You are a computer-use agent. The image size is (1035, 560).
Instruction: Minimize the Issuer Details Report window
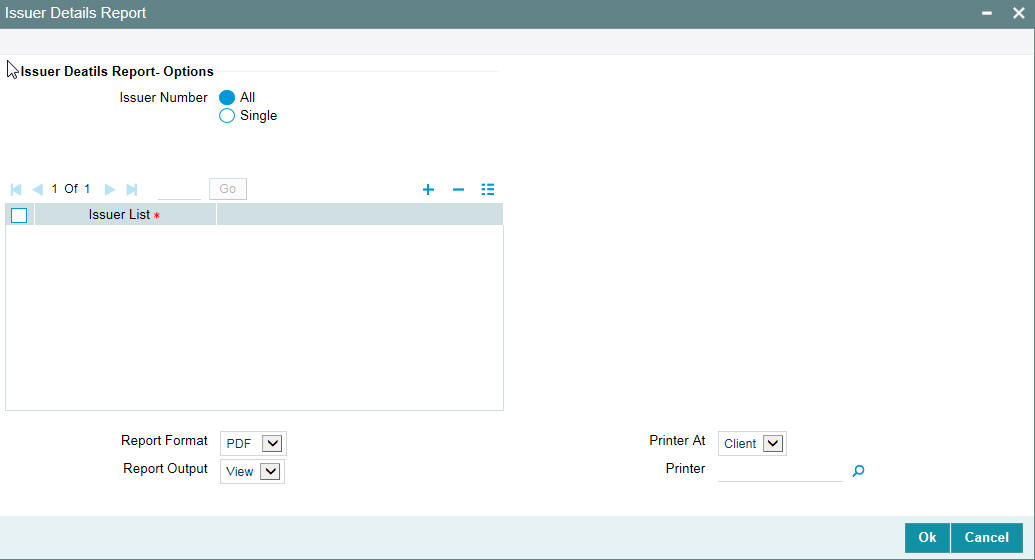point(987,13)
